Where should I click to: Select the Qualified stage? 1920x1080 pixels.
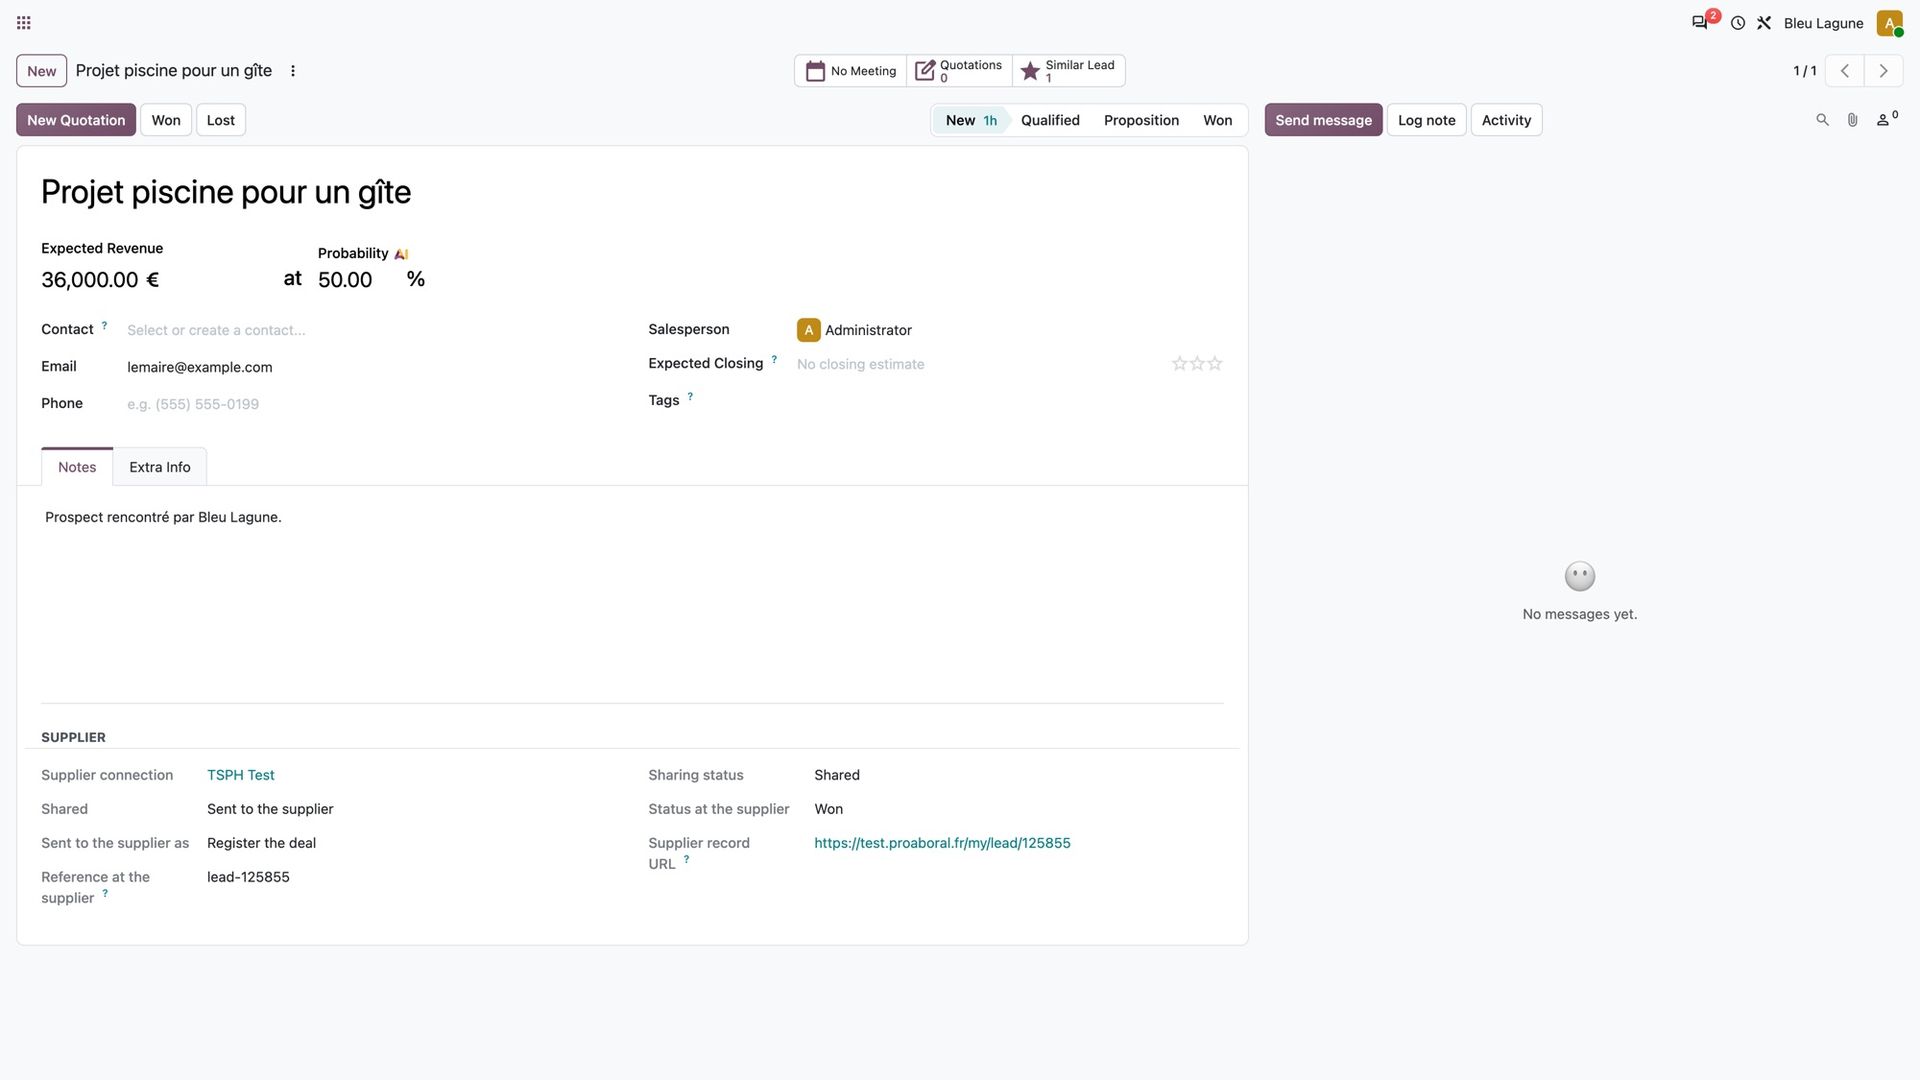tap(1050, 120)
